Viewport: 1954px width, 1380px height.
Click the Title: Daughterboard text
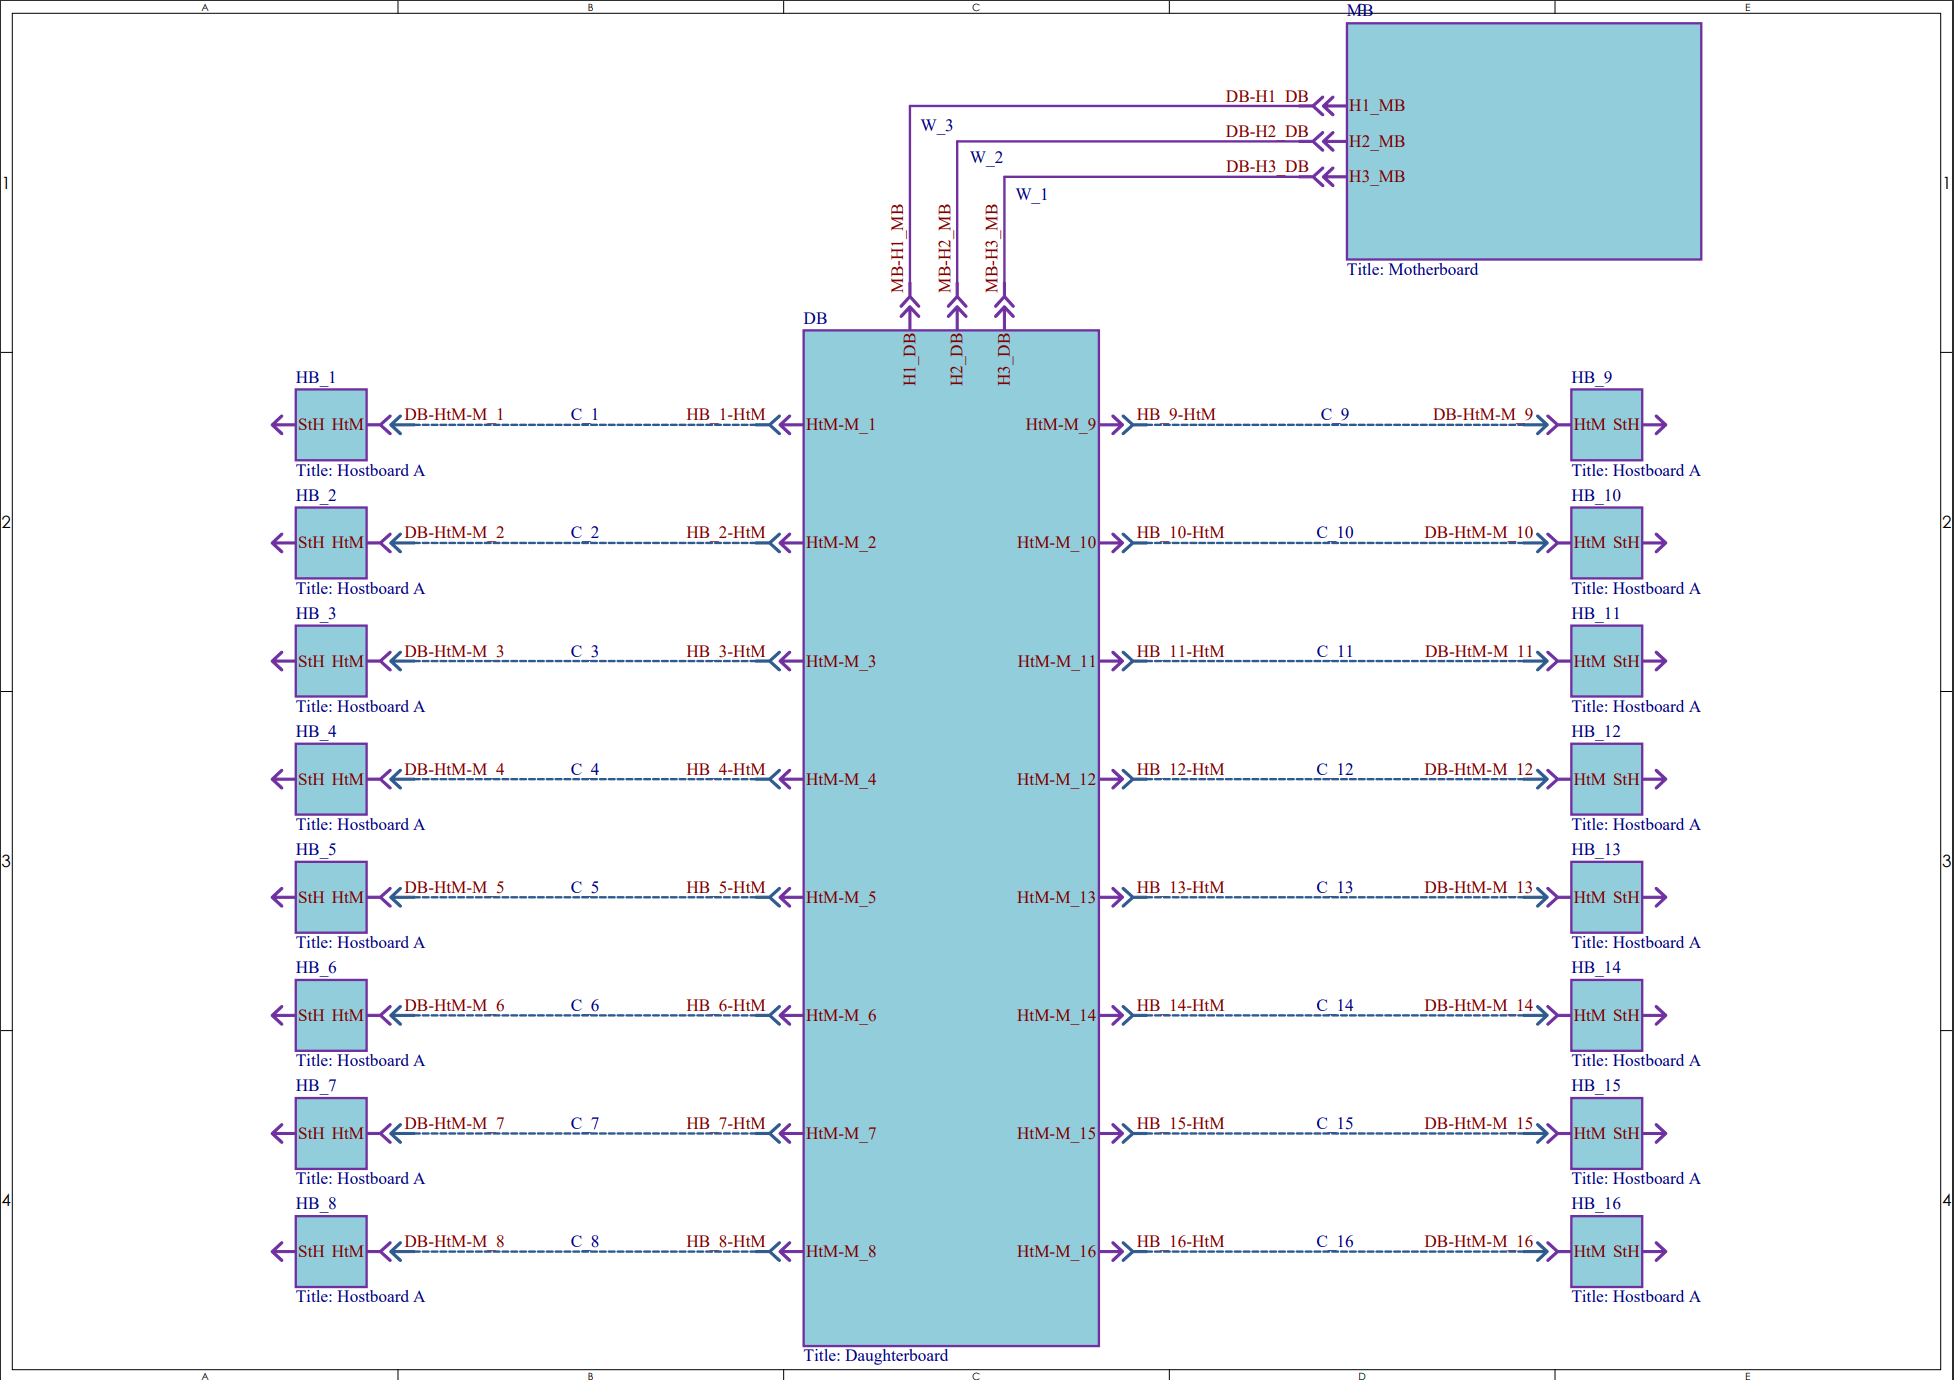pos(876,1356)
